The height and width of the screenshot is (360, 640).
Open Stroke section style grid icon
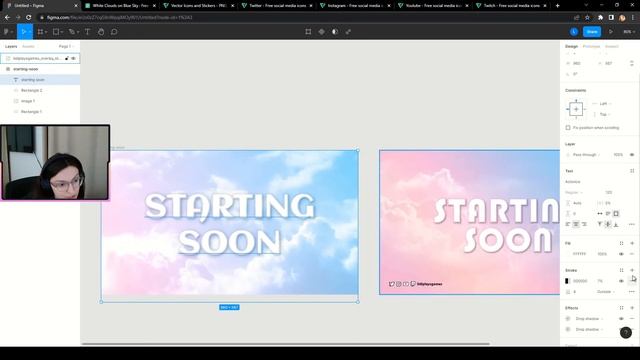click(x=621, y=270)
